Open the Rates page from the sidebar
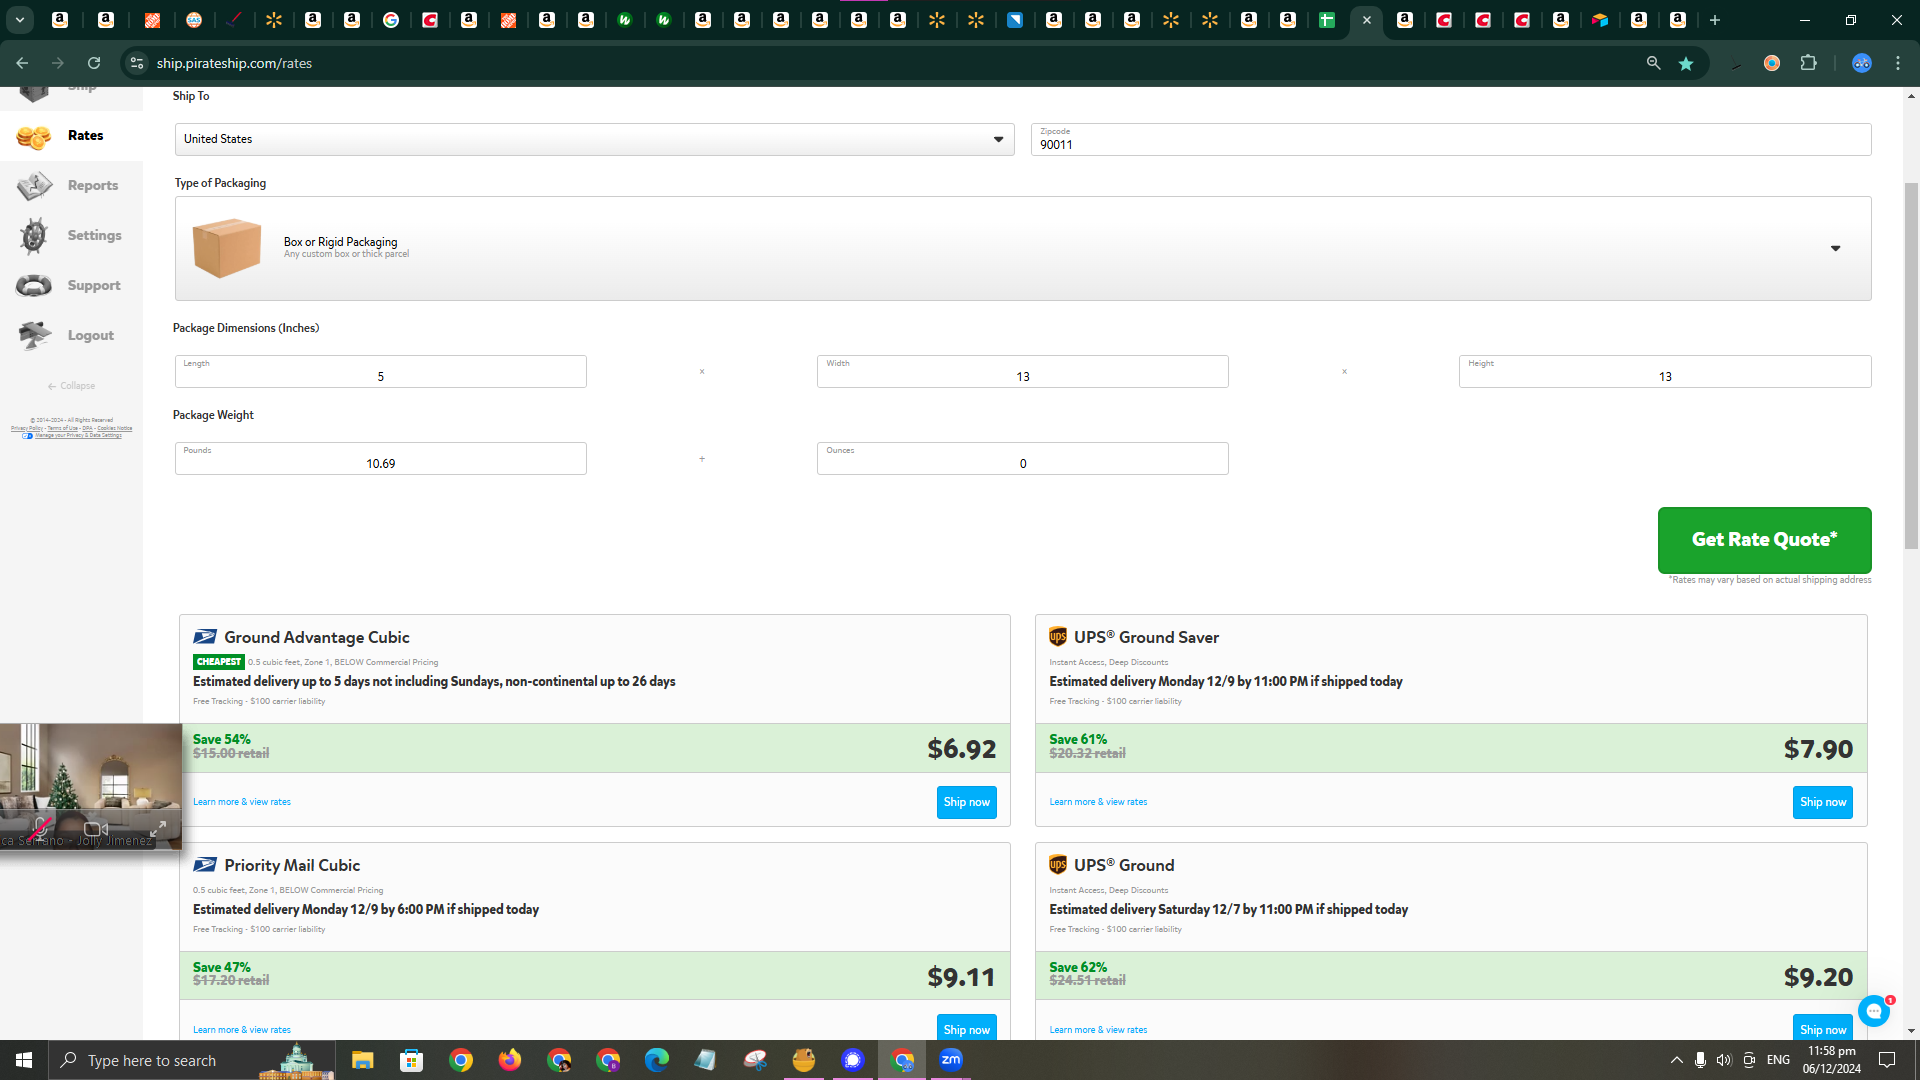The image size is (1920, 1080). pyautogui.click(x=71, y=136)
